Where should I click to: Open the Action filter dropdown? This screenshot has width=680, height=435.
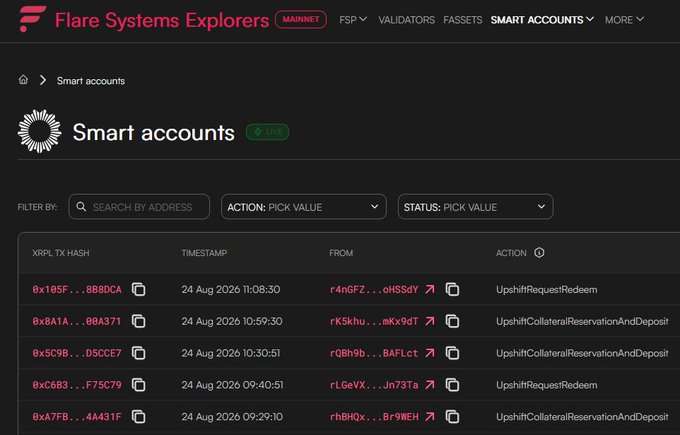coord(304,207)
